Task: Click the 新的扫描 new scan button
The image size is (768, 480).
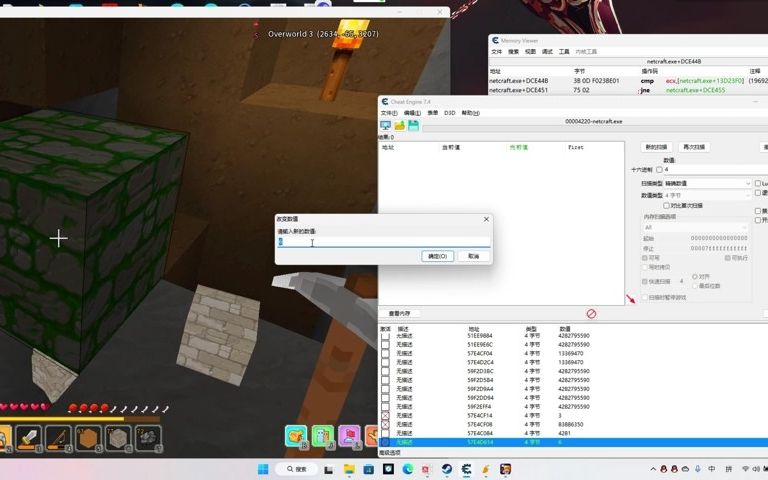Action: pos(656,147)
